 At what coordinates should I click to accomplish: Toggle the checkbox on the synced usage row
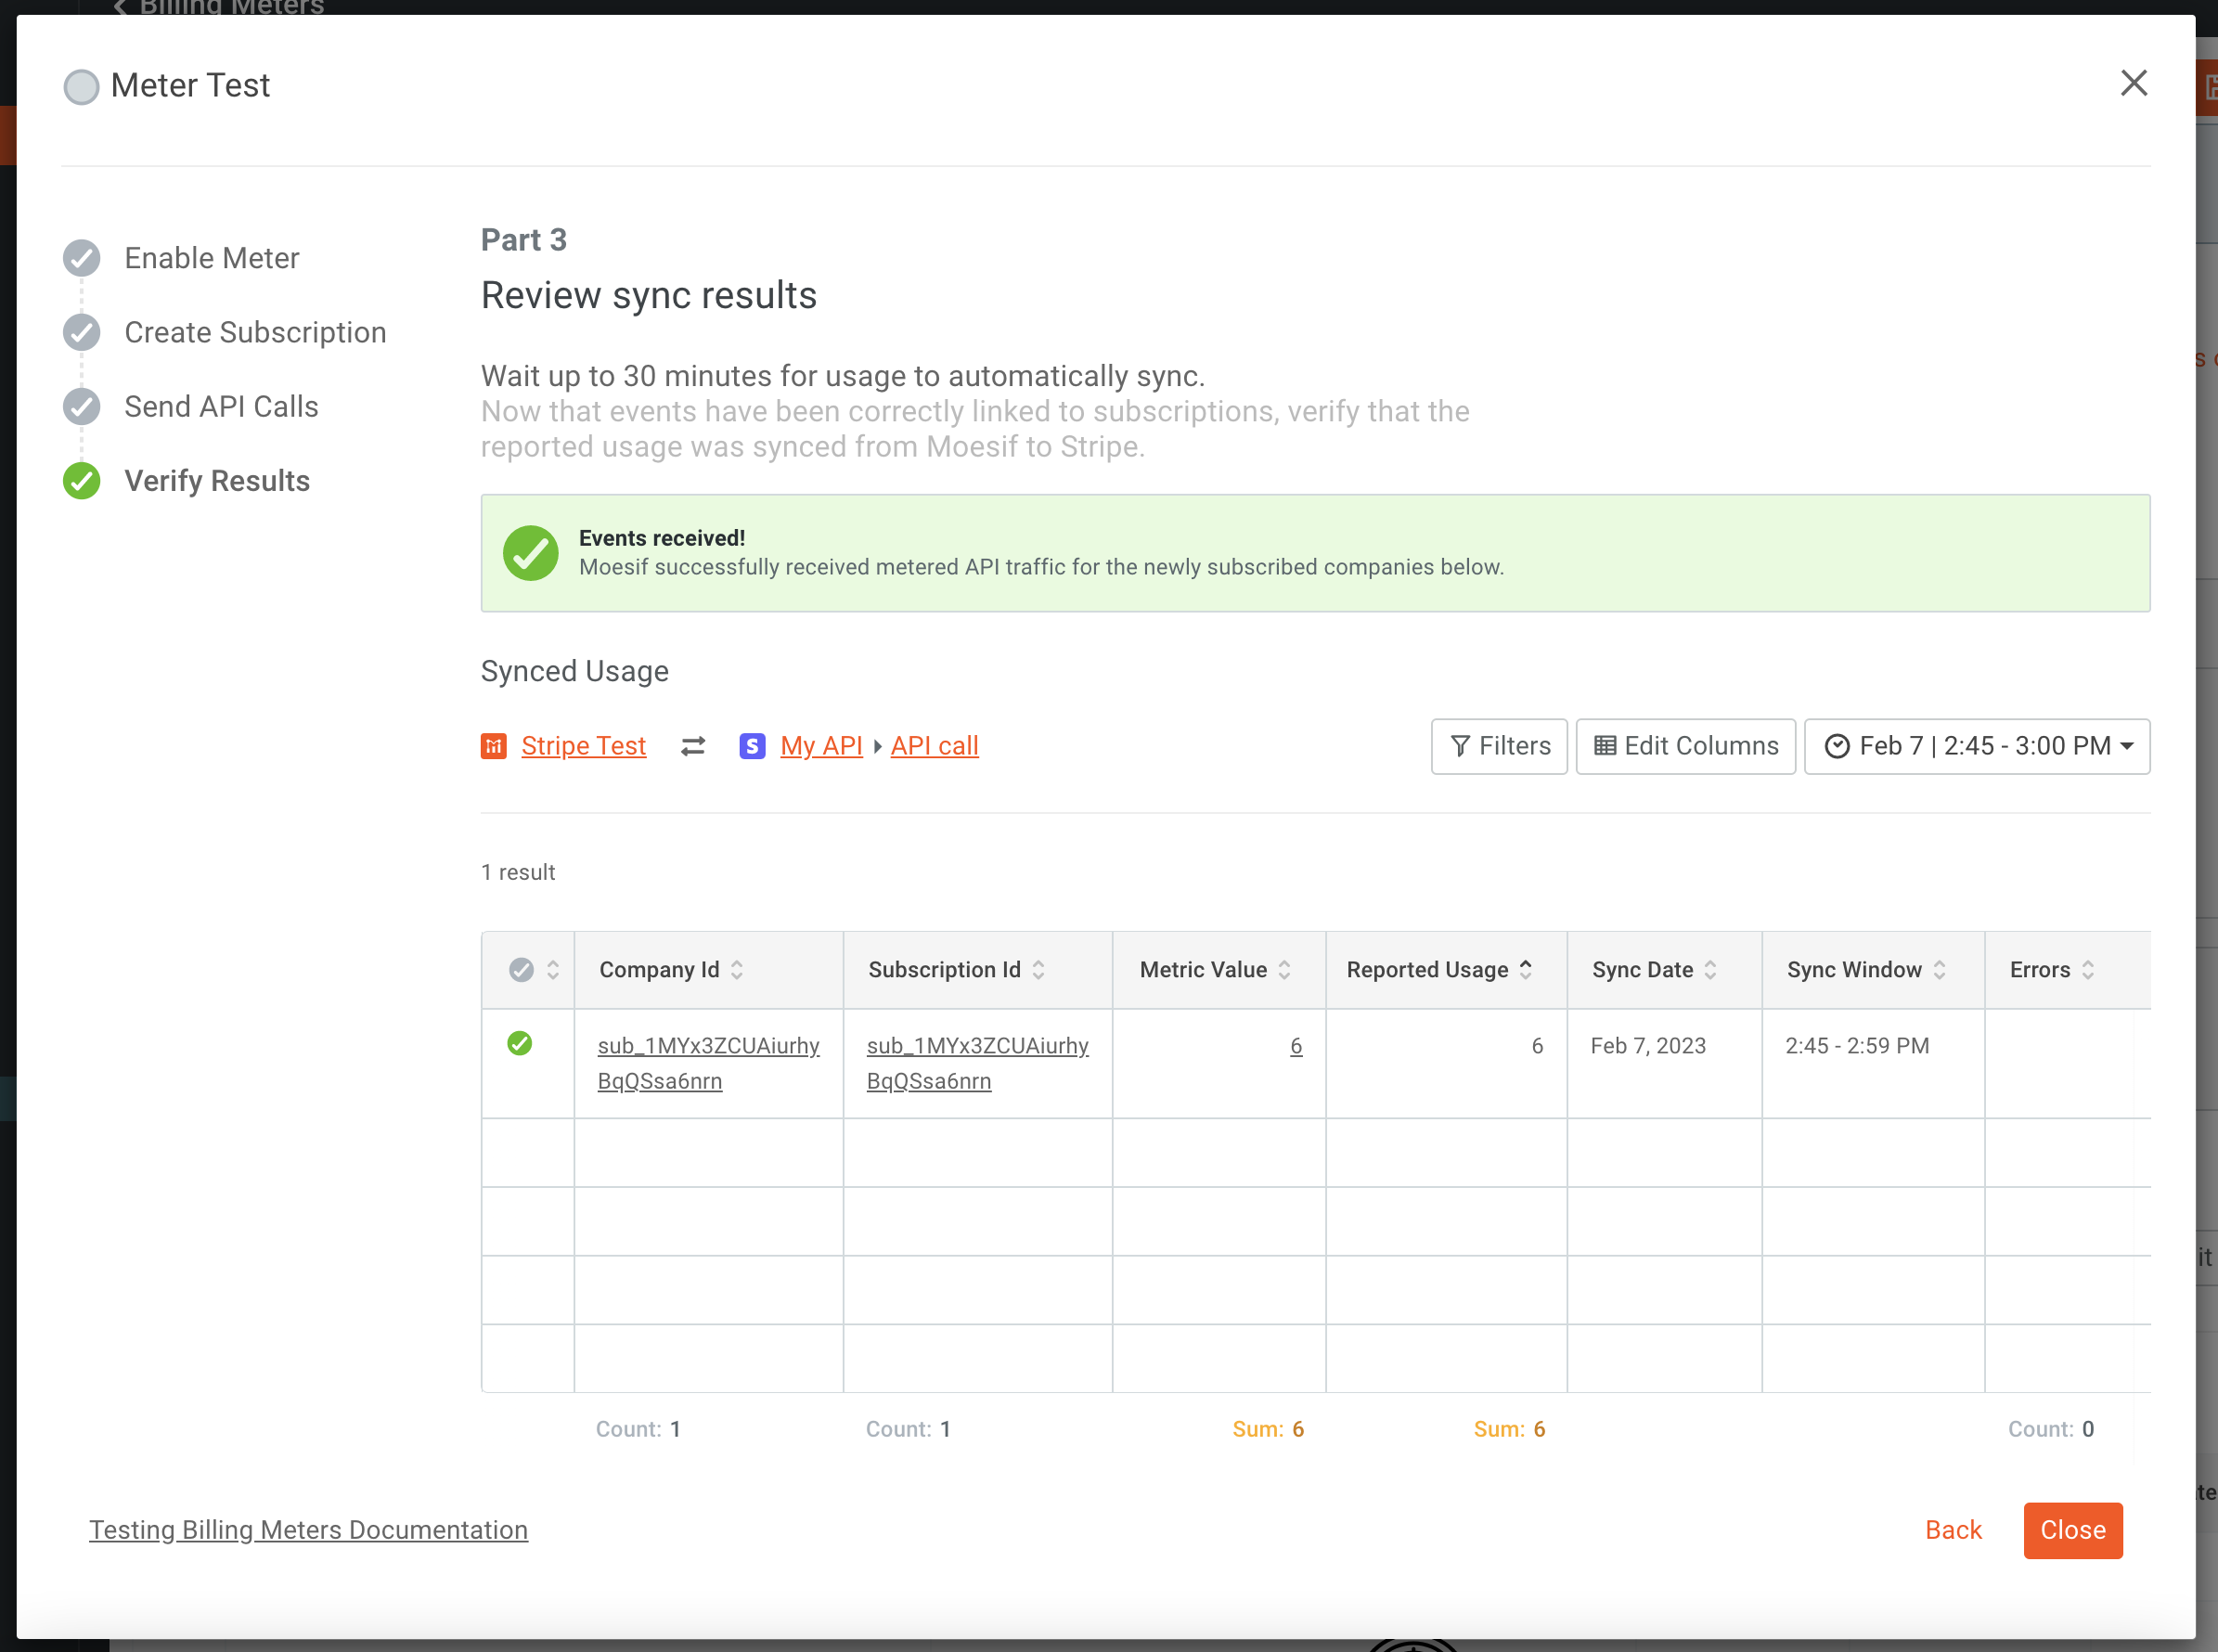(x=521, y=1044)
